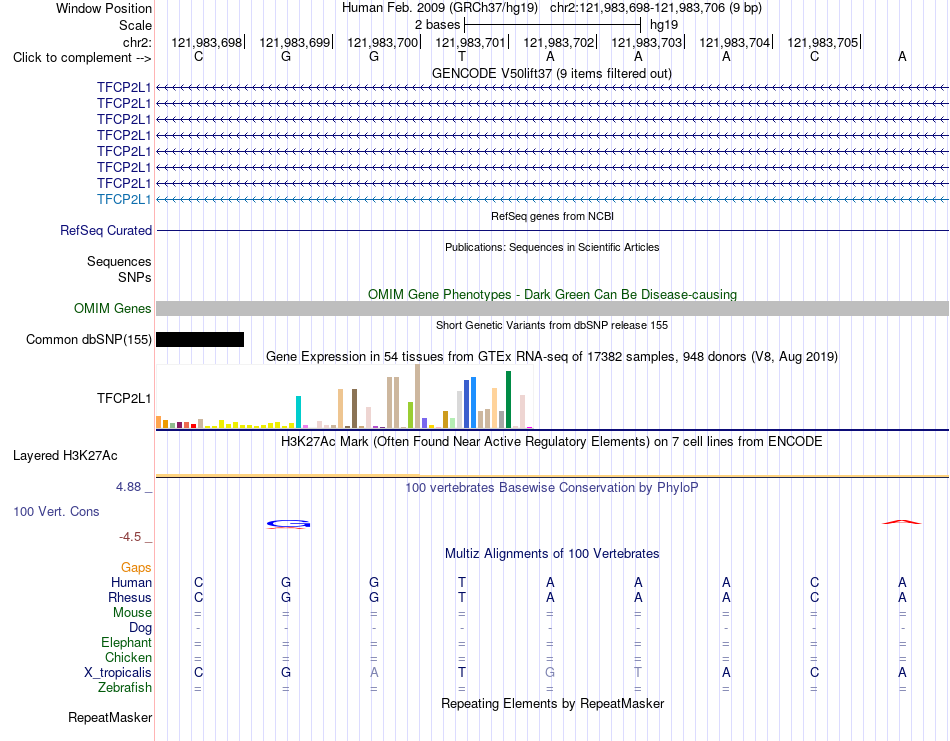
Task: Click the Zebrafish species label
Action: click(x=125, y=688)
